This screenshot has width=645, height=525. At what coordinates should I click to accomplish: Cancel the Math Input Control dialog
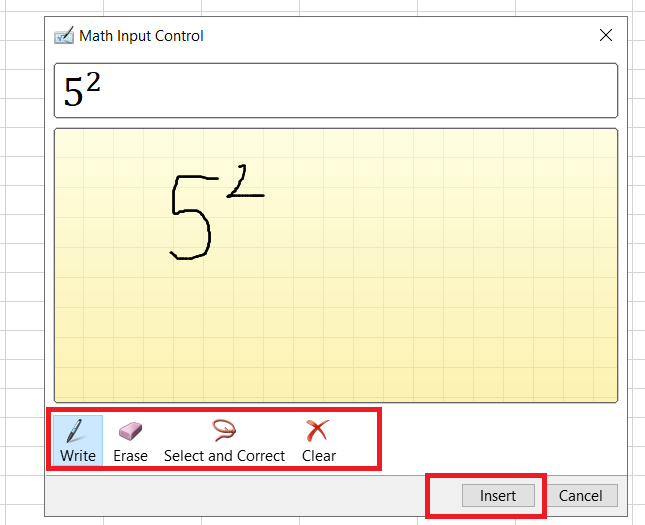click(580, 495)
